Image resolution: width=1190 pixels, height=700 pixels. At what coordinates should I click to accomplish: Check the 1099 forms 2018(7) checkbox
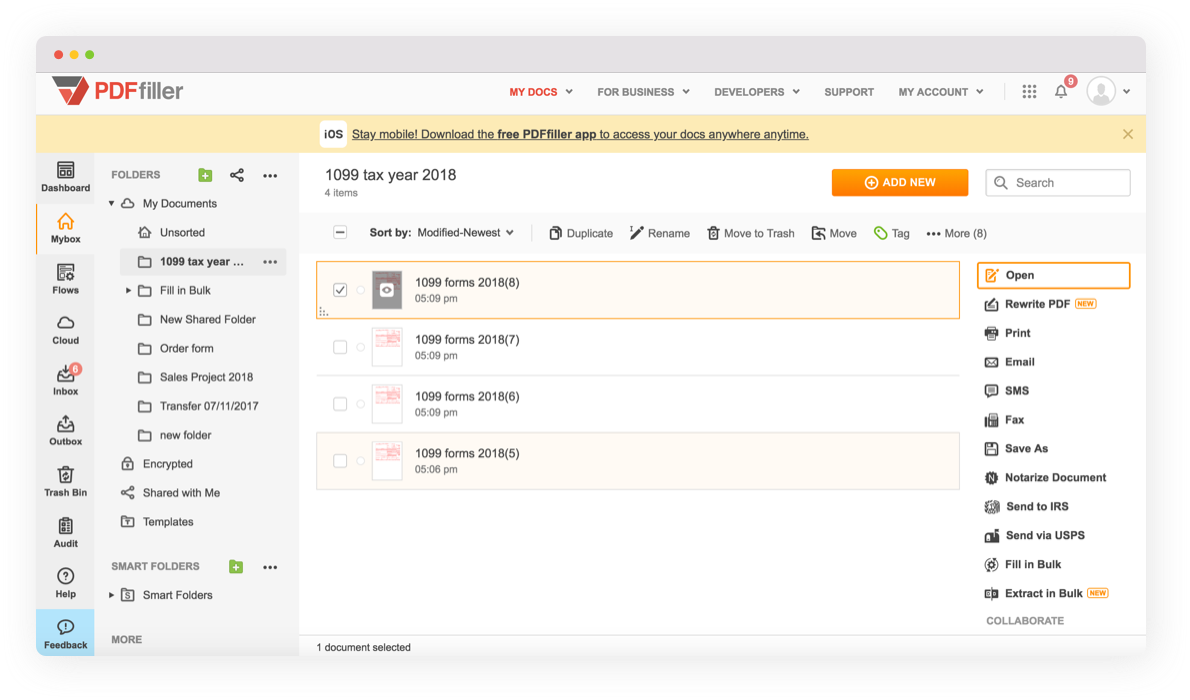pos(340,347)
